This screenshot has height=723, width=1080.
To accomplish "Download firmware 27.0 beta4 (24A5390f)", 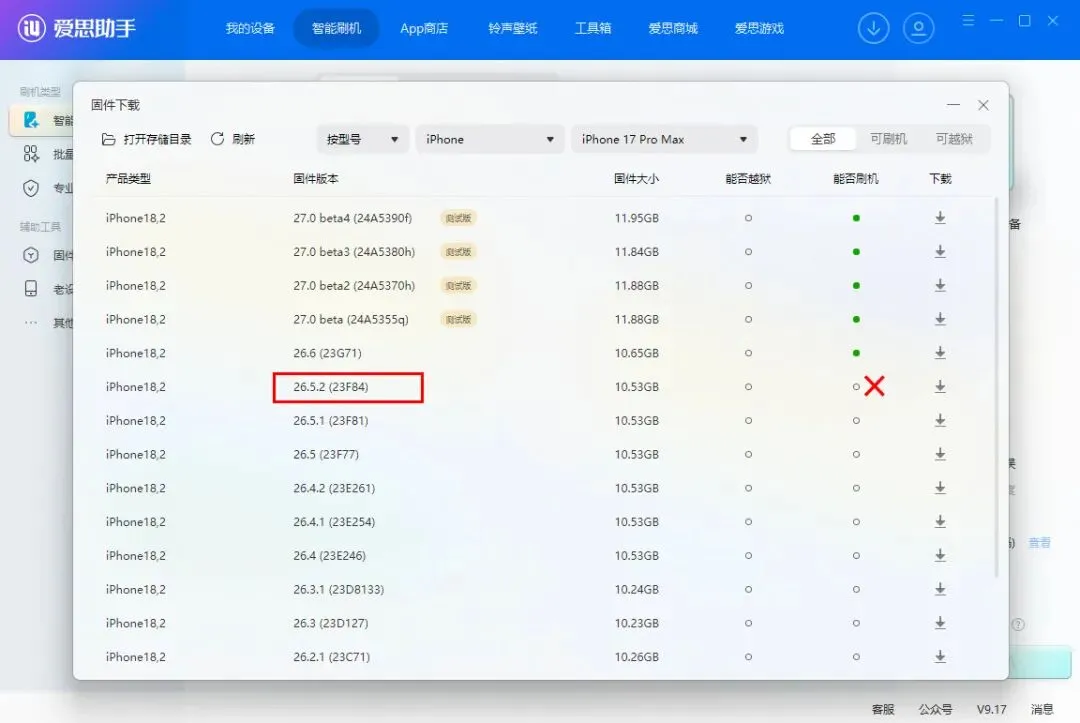I will tap(940, 218).
